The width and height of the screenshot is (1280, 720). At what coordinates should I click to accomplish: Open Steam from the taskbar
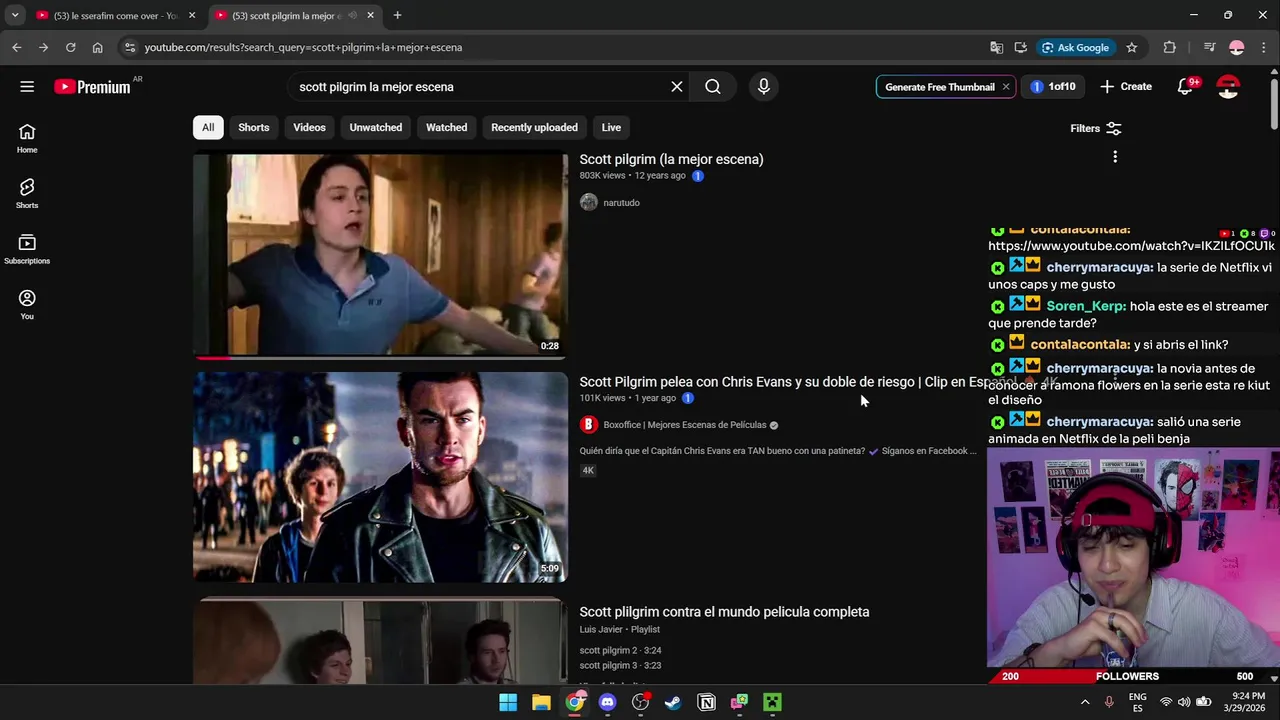click(673, 702)
